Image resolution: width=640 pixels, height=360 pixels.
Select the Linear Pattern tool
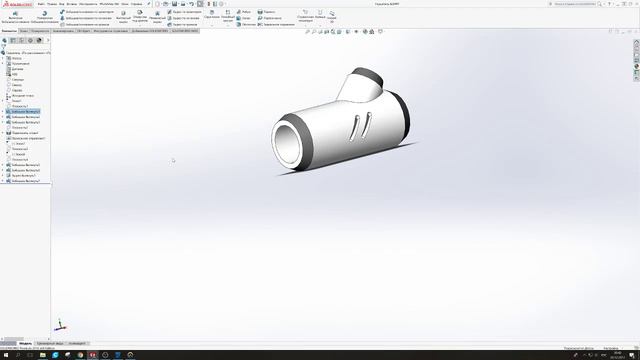pos(228,16)
